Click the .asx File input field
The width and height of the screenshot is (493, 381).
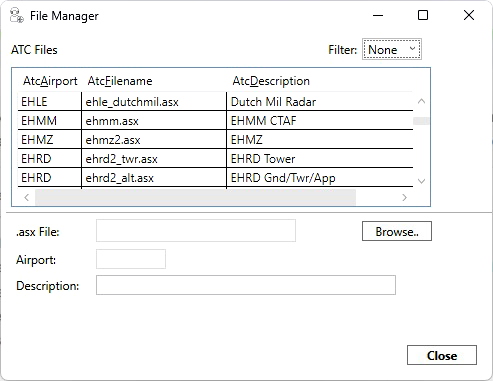click(x=196, y=230)
